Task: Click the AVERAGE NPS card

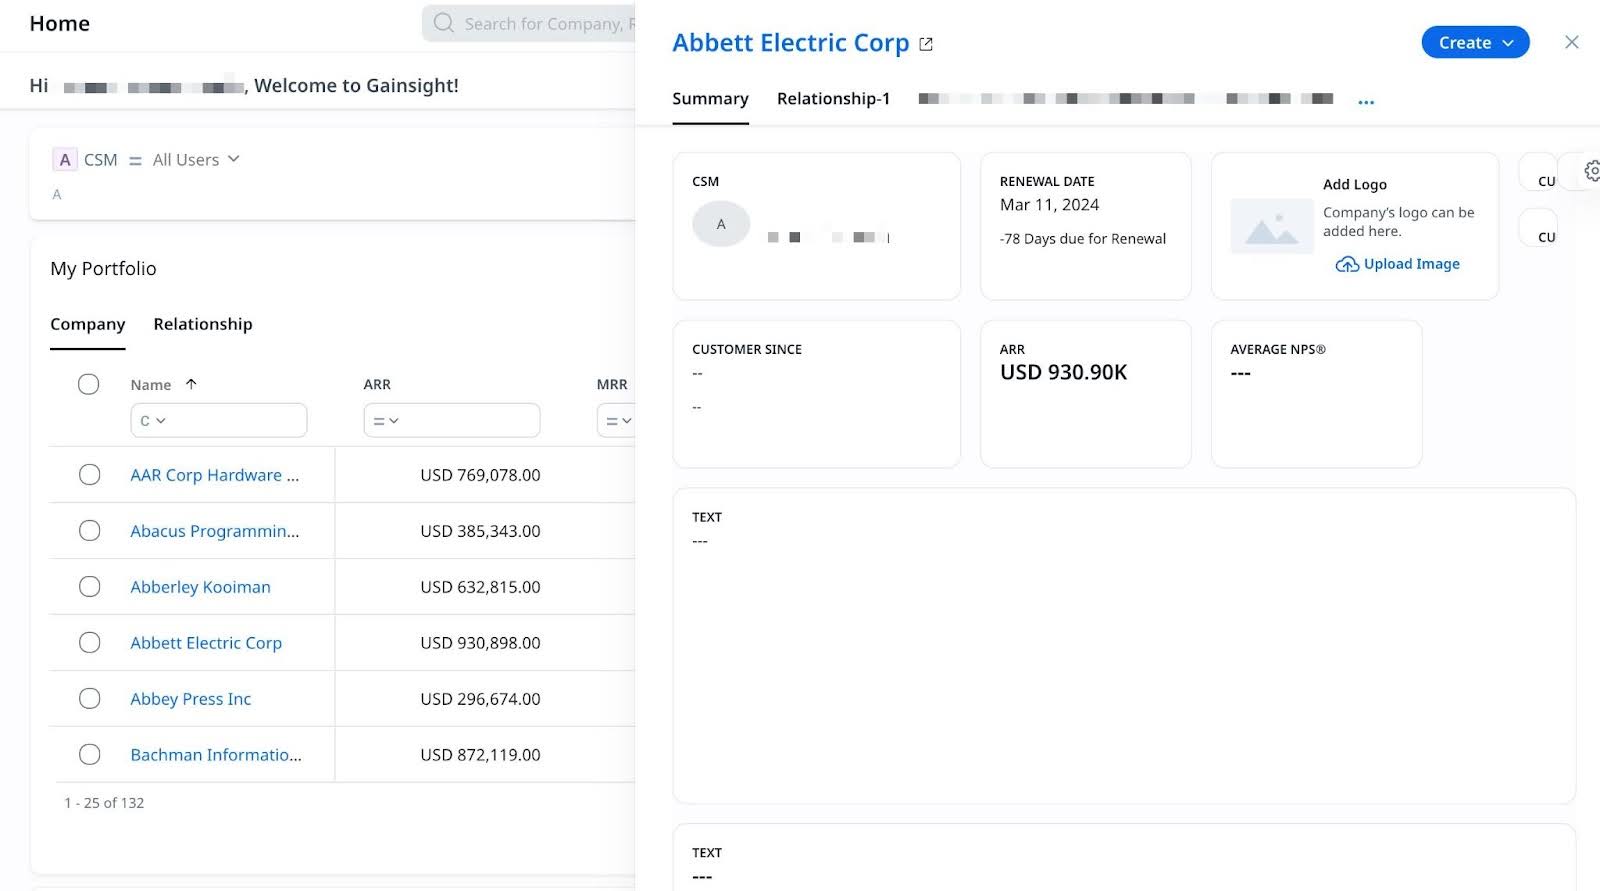Action: 1316,394
